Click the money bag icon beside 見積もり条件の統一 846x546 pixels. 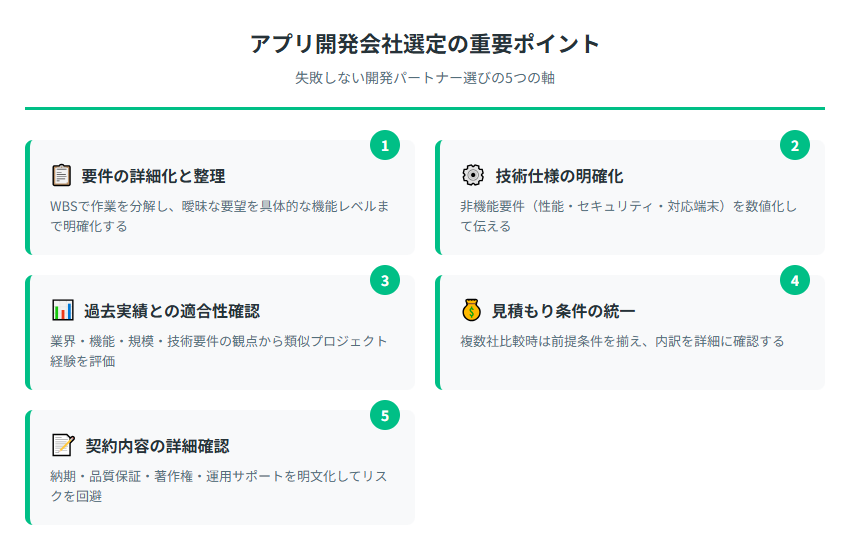(472, 310)
